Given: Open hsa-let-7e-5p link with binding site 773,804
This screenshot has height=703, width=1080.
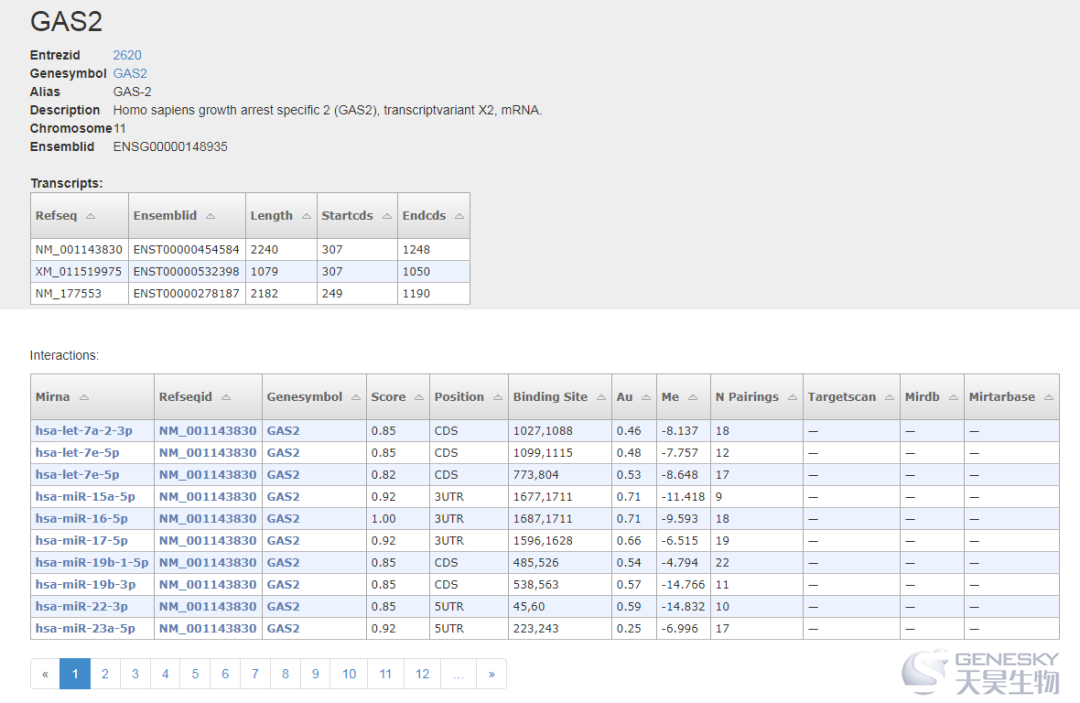Looking at the screenshot, I should point(77,475).
